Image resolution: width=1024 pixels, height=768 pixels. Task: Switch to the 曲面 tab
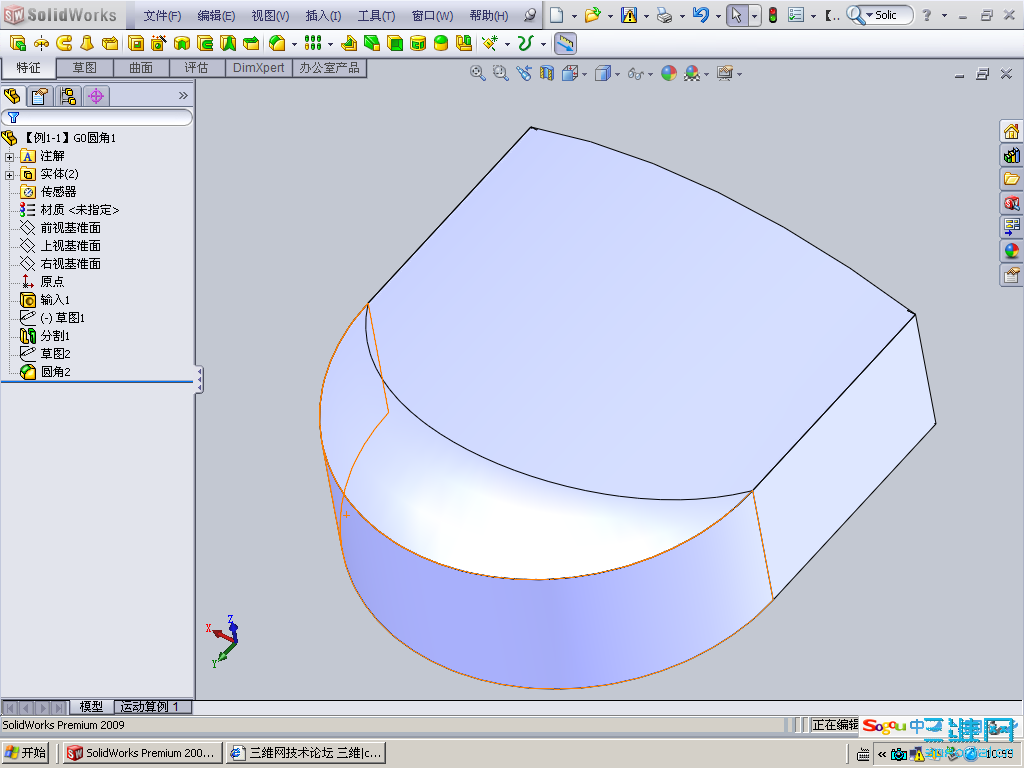(x=141, y=68)
